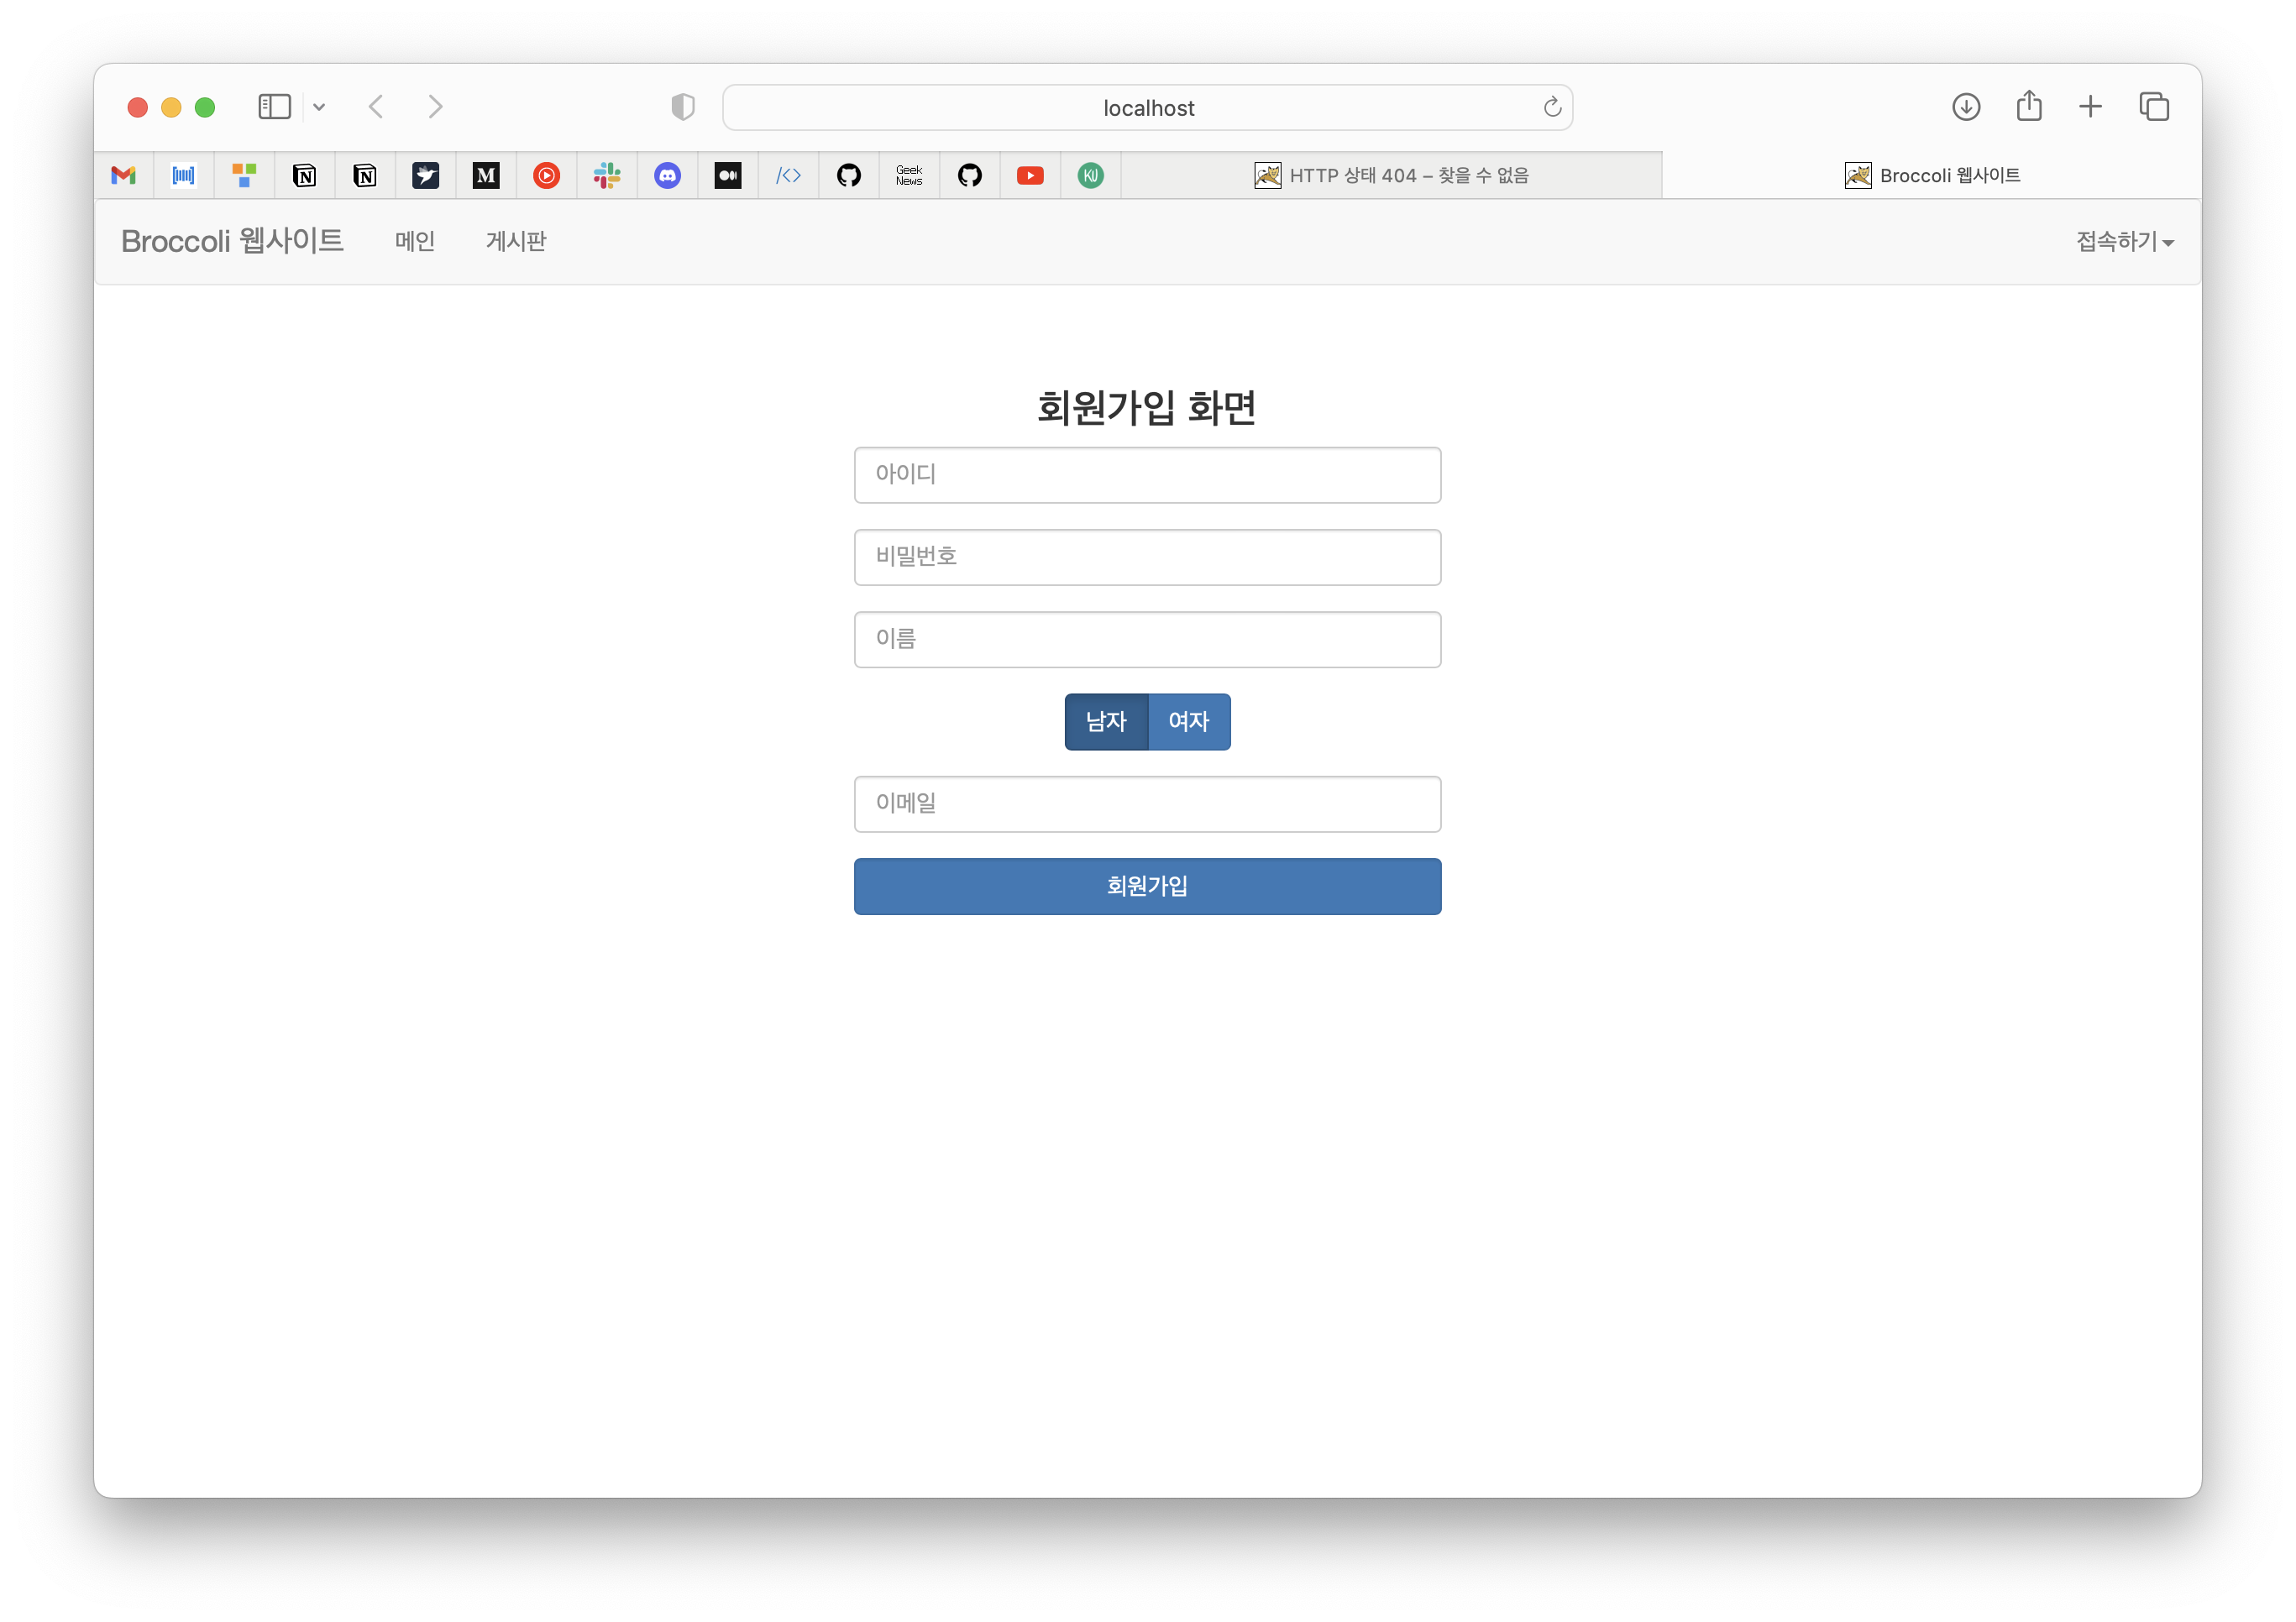Open sidebar options dropdown chevron
Viewport: 2296px width, 1622px height.
tap(319, 107)
